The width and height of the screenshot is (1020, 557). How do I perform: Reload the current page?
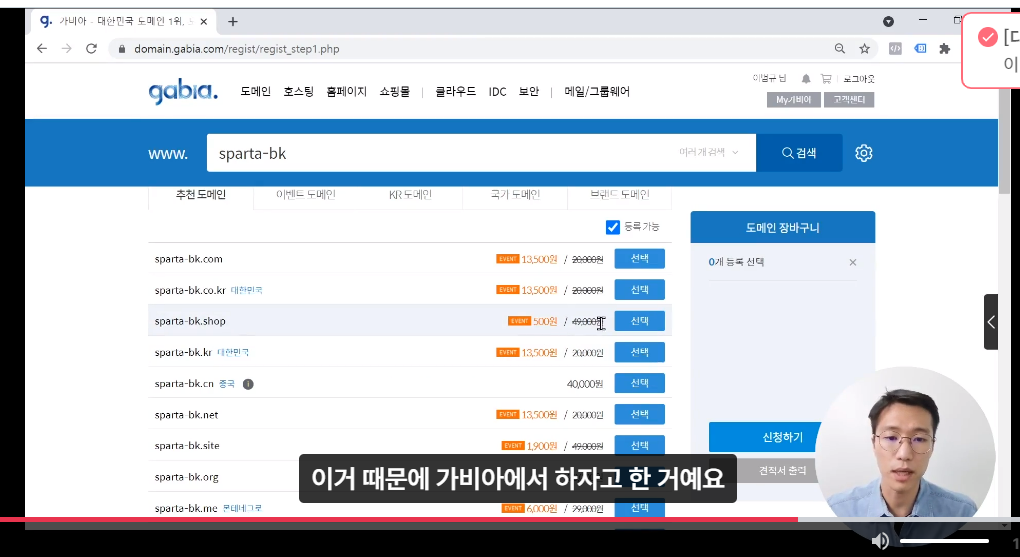pos(91,49)
